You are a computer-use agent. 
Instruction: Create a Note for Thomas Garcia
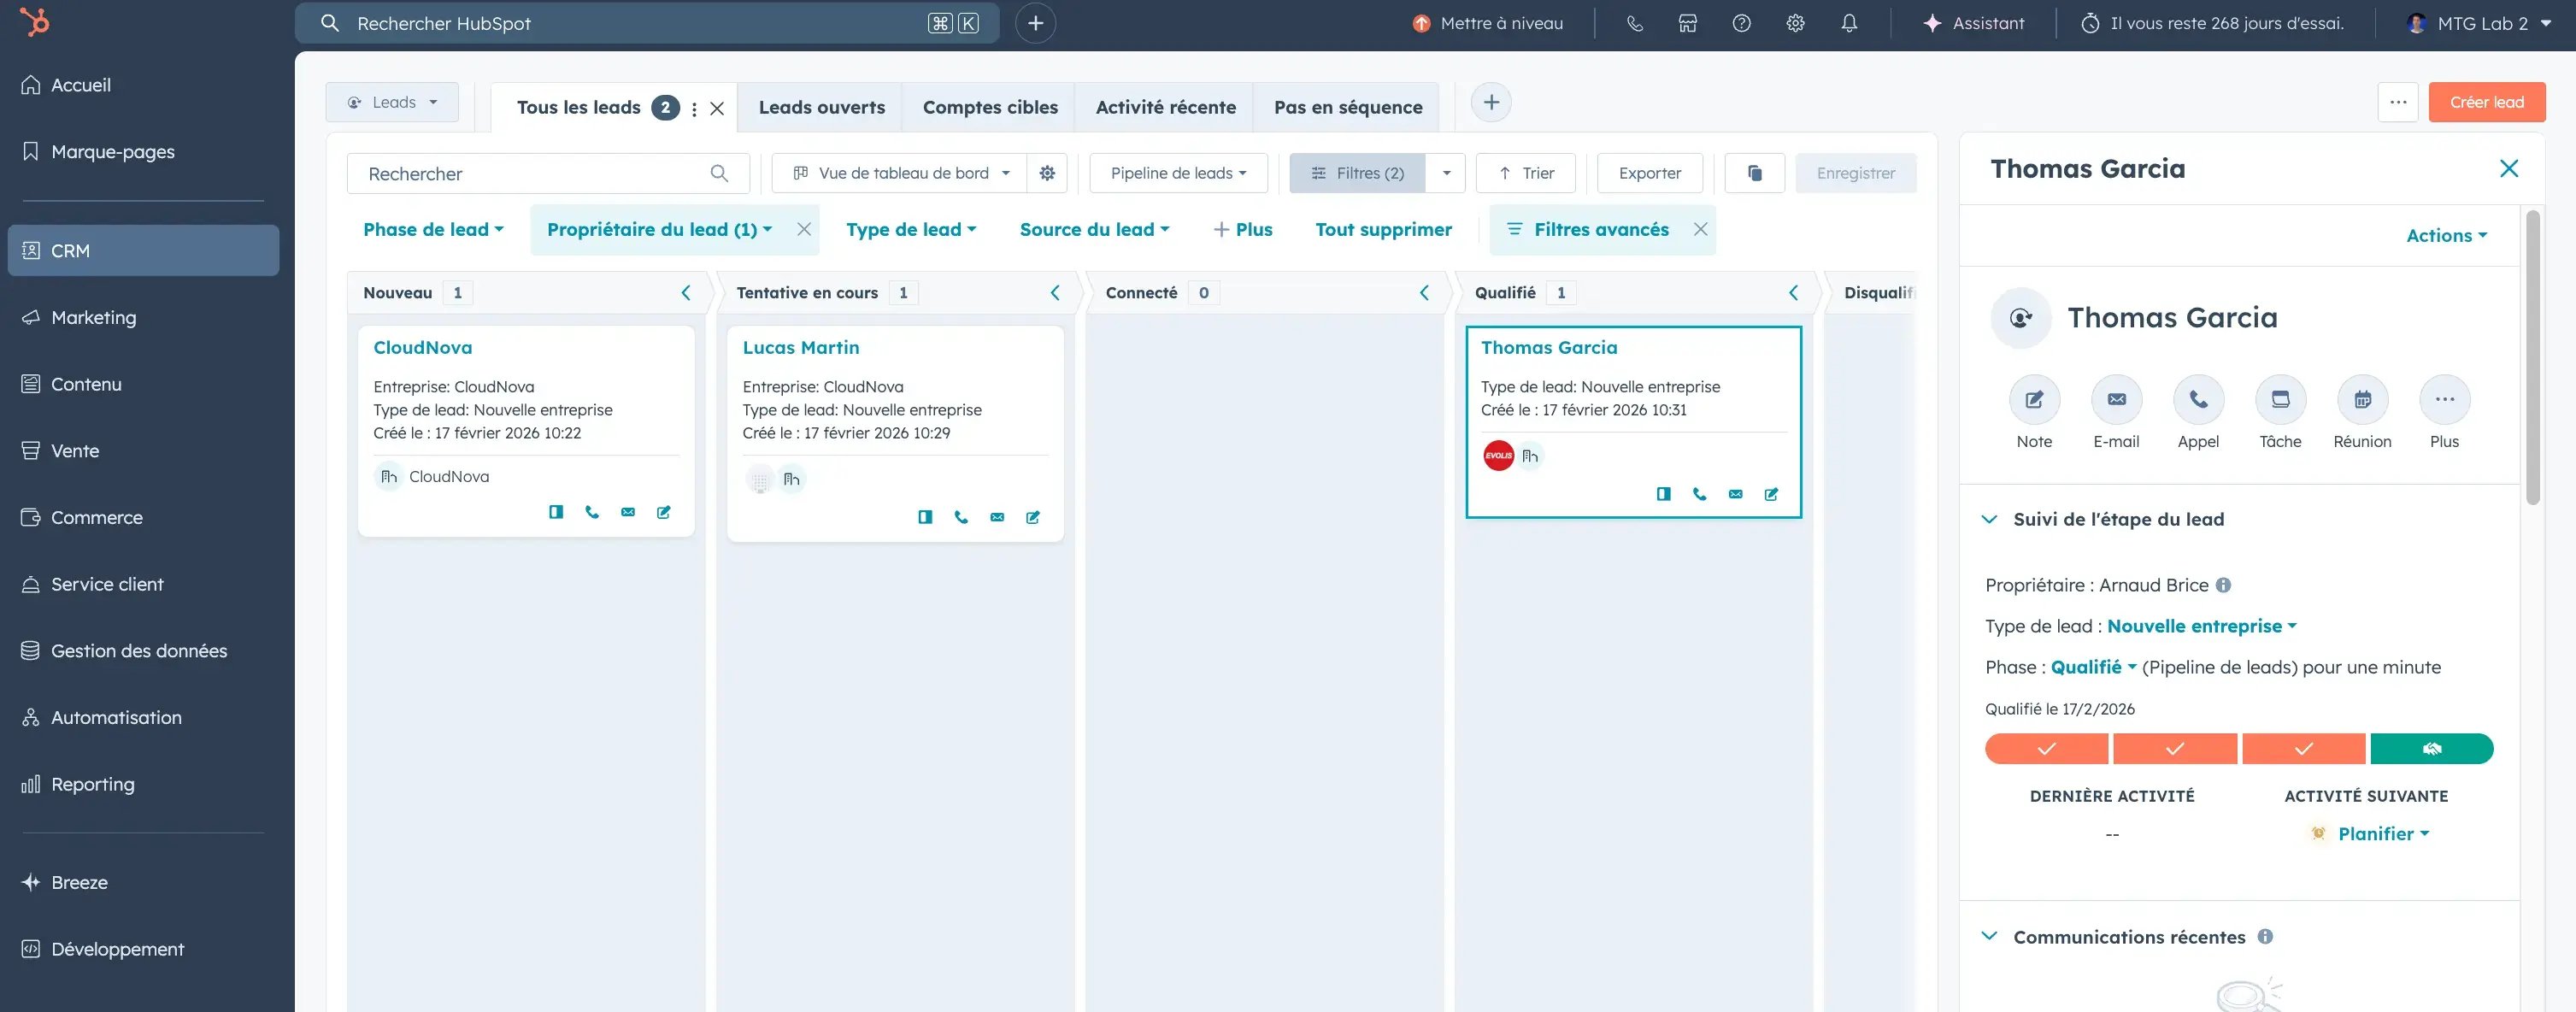(2033, 399)
